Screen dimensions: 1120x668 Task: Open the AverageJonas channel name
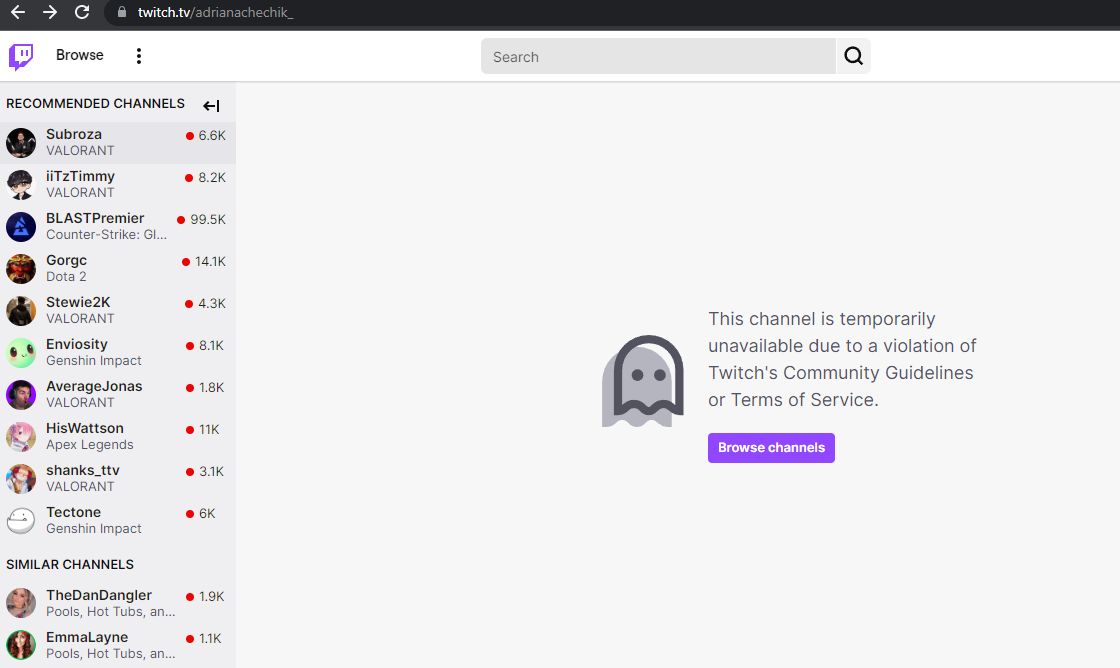[x=94, y=387]
